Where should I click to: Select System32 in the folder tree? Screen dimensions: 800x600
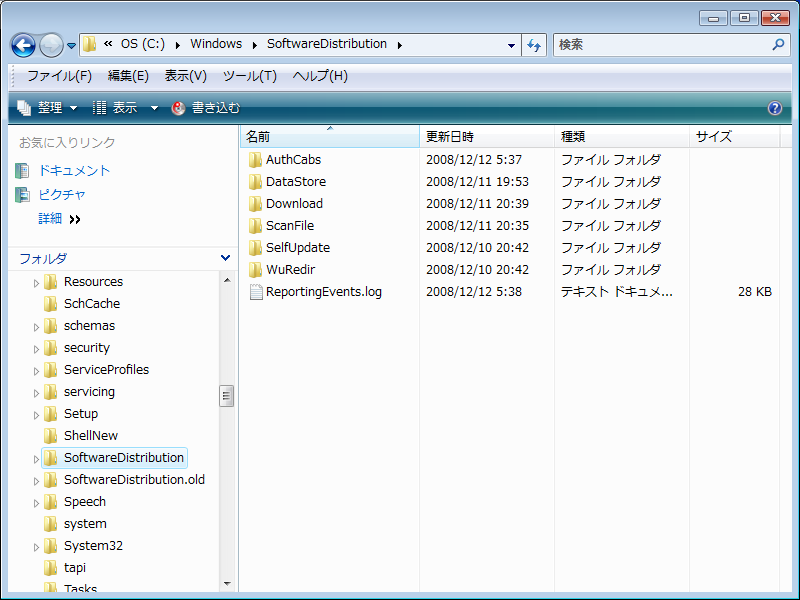coord(93,545)
